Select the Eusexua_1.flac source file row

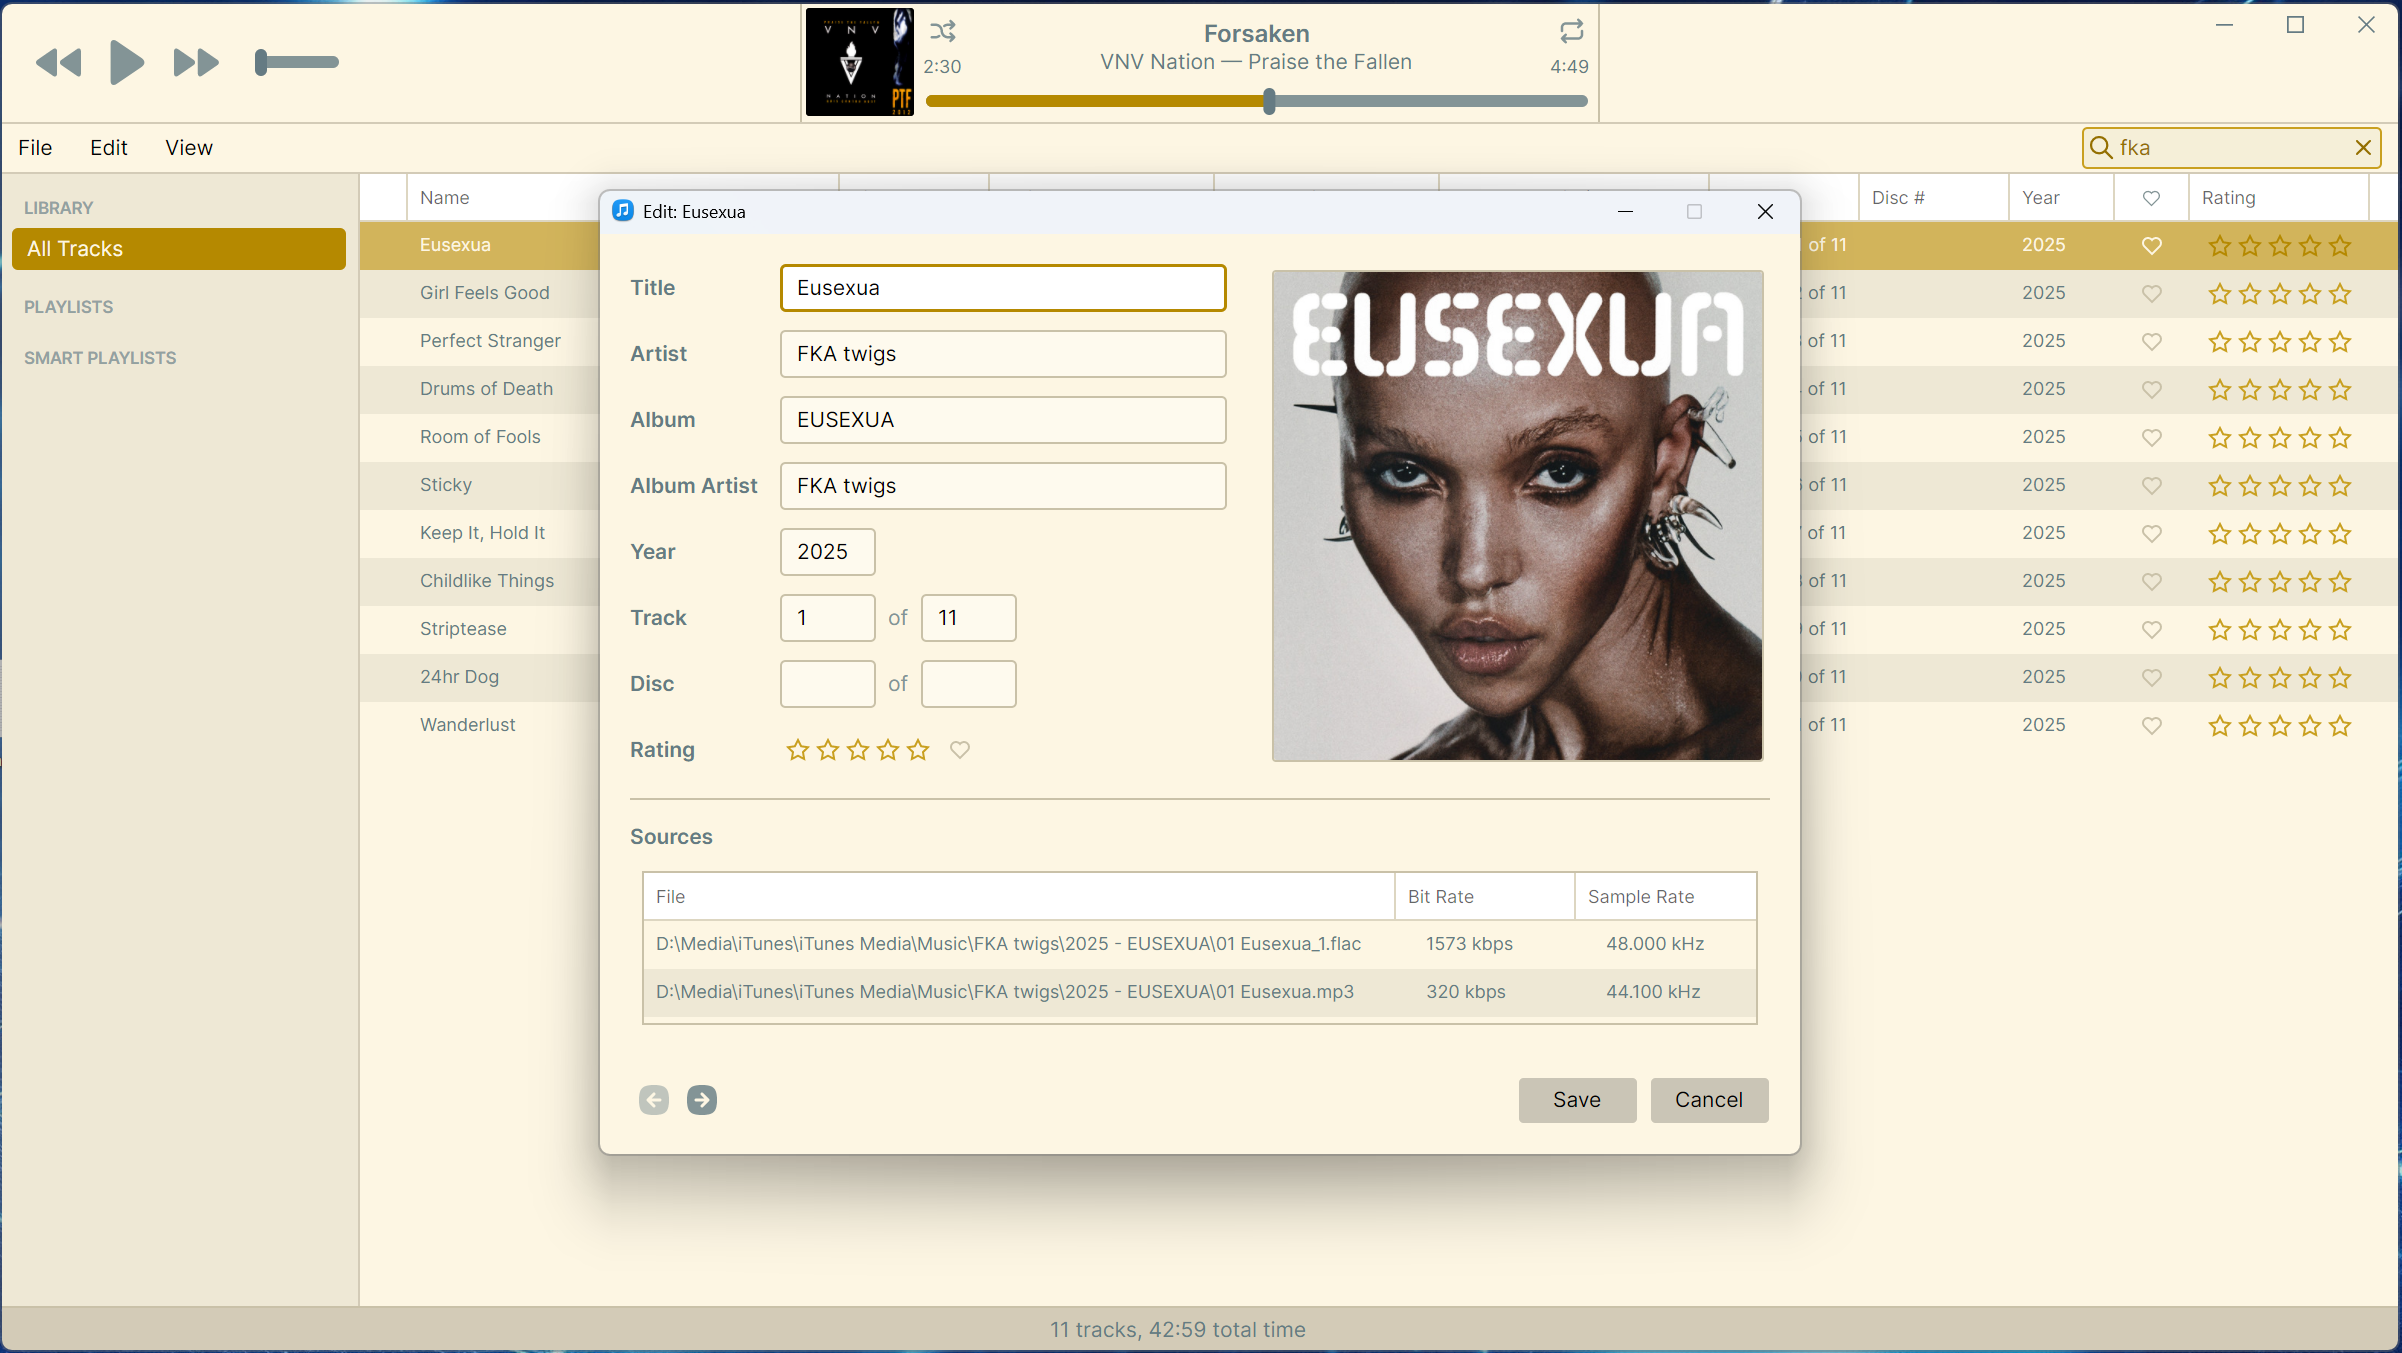tap(1200, 944)
